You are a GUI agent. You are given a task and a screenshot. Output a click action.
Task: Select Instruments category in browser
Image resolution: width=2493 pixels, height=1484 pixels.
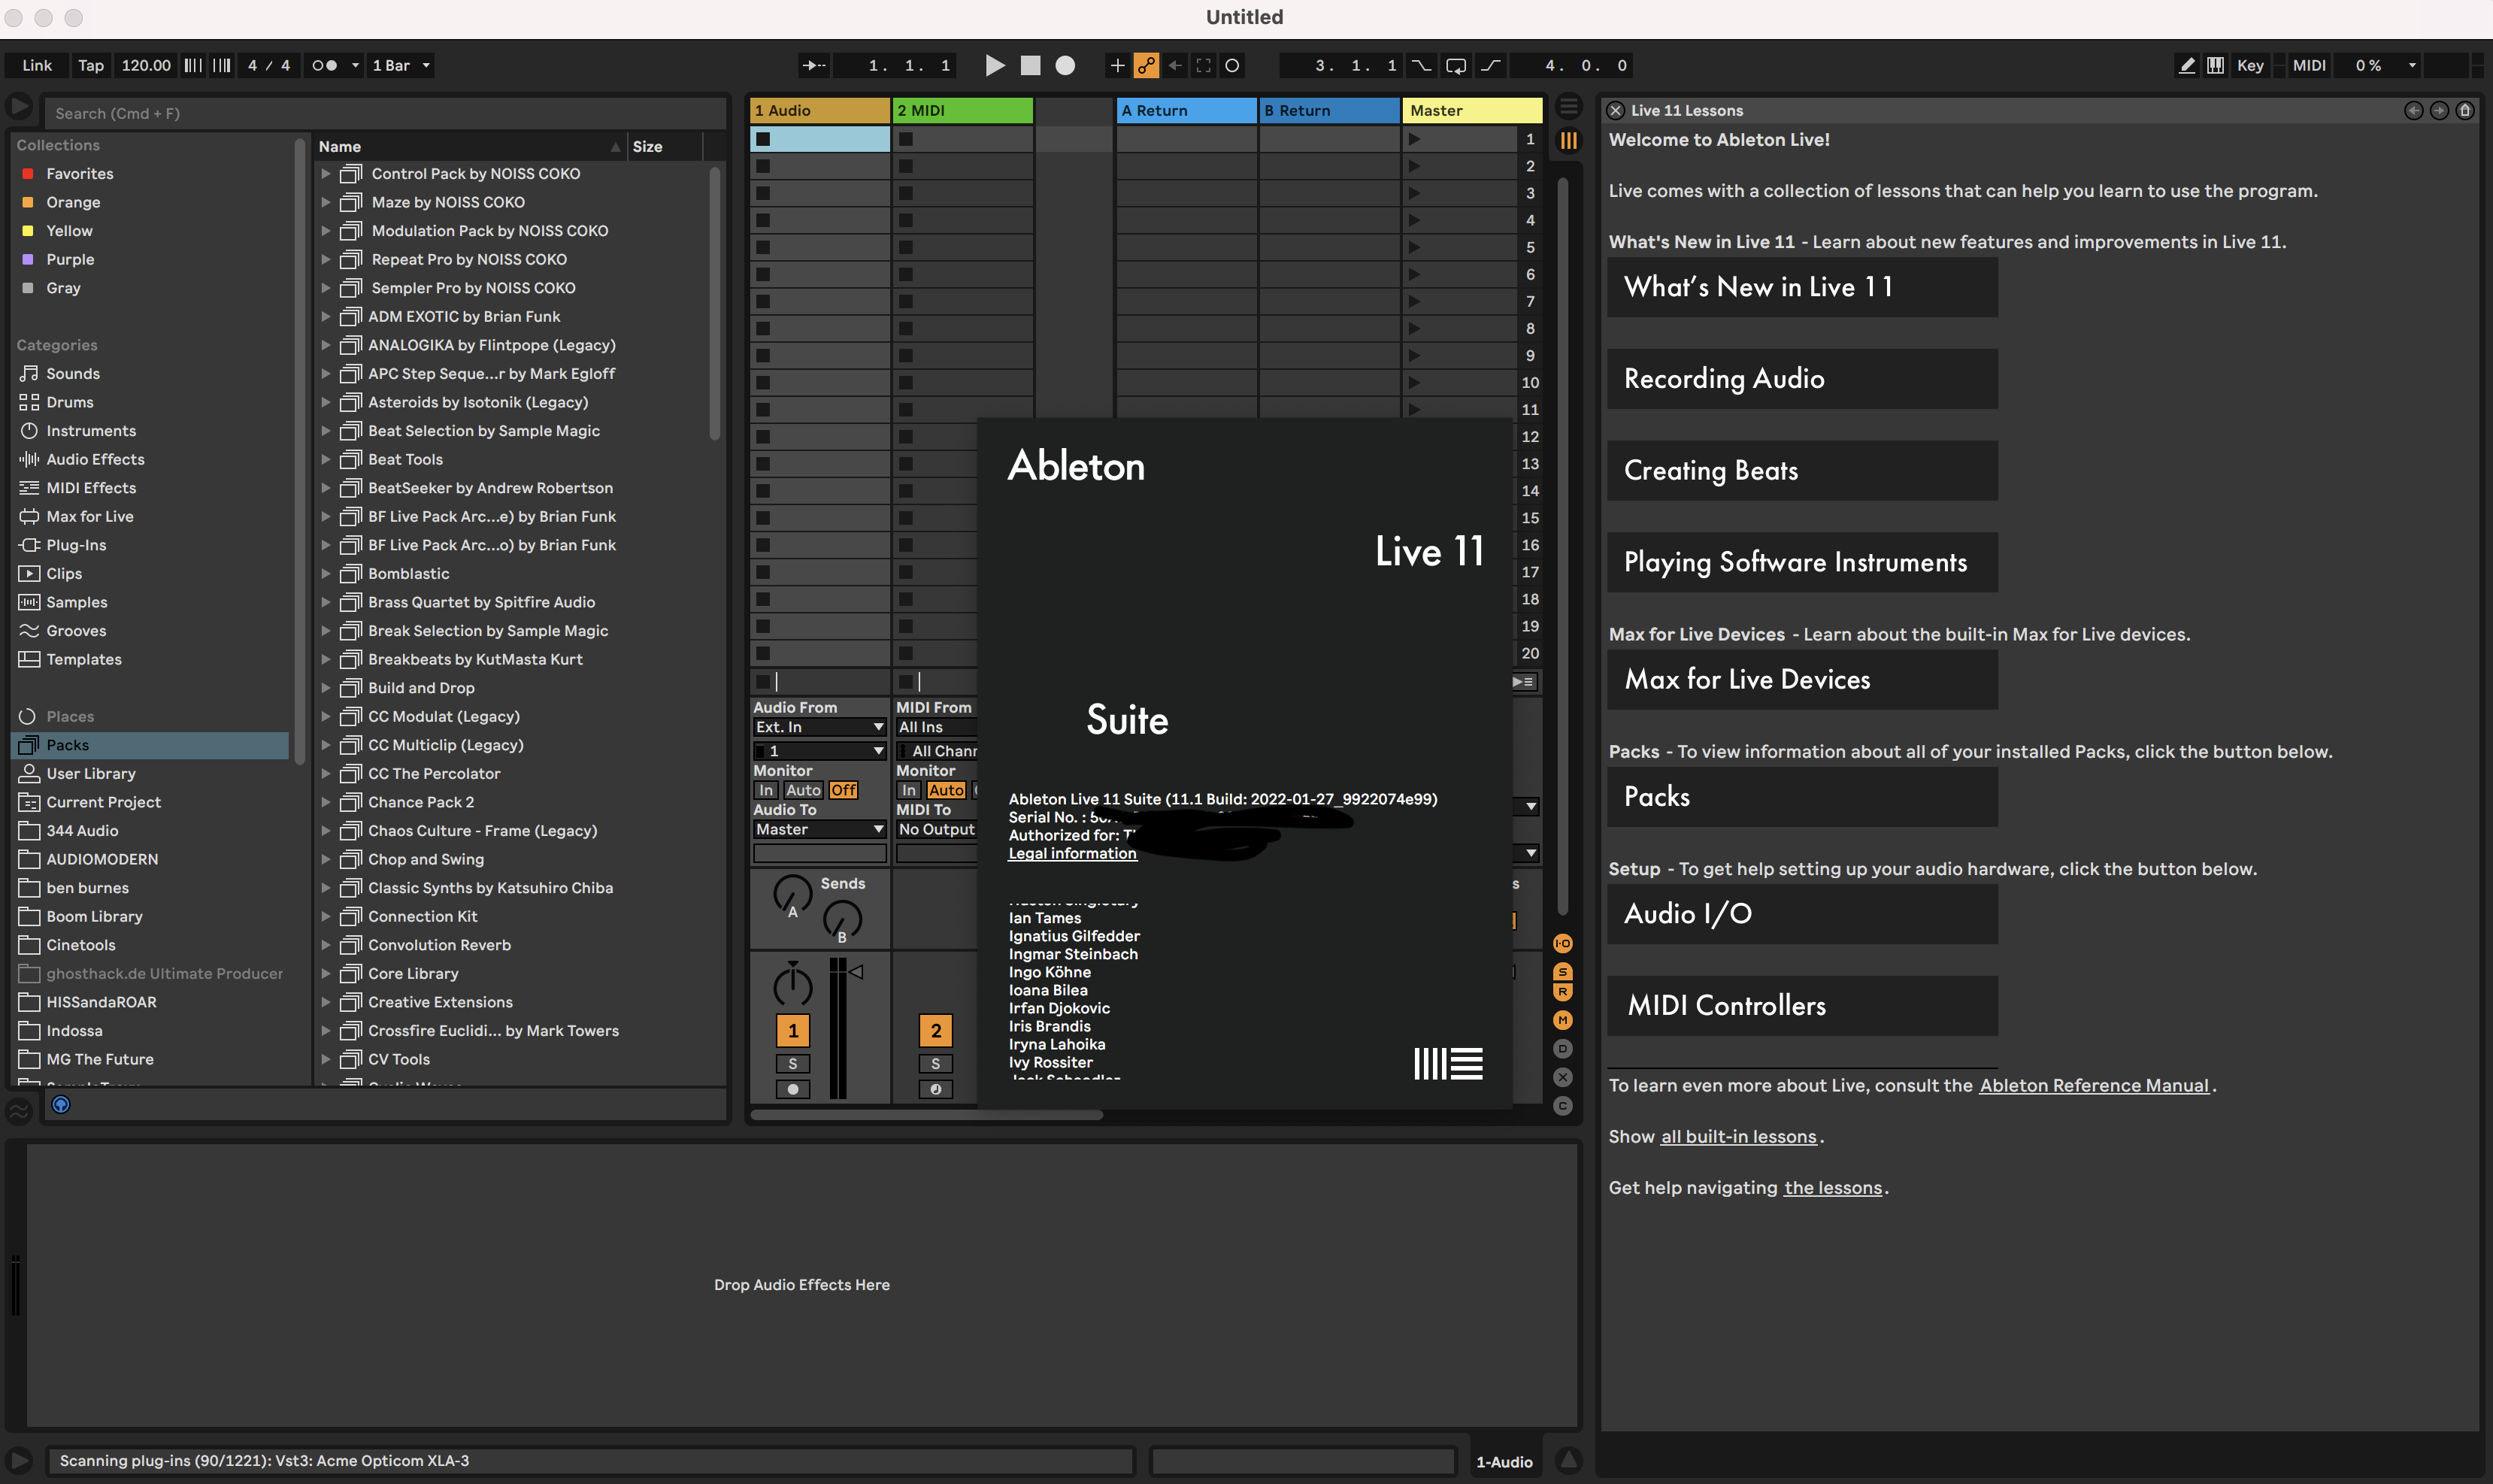[x=91, y=431]
